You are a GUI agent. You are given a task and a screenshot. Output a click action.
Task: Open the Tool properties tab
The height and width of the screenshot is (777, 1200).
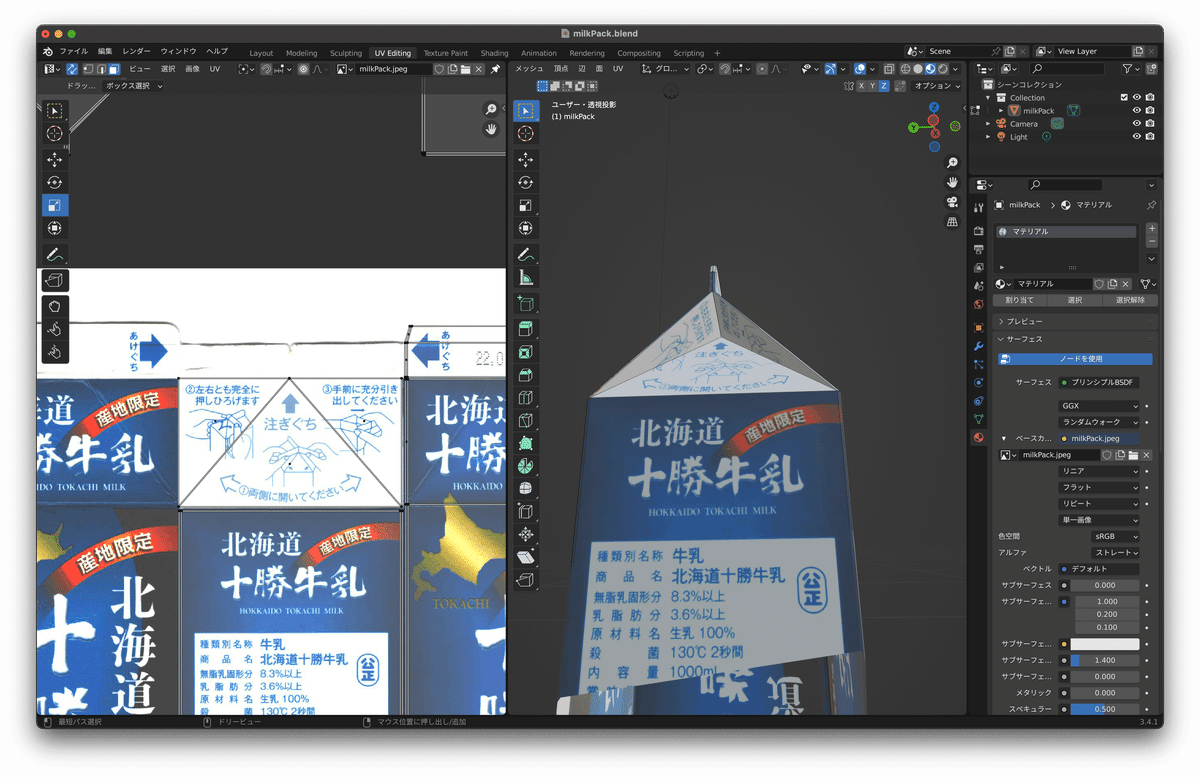[979, 207]
